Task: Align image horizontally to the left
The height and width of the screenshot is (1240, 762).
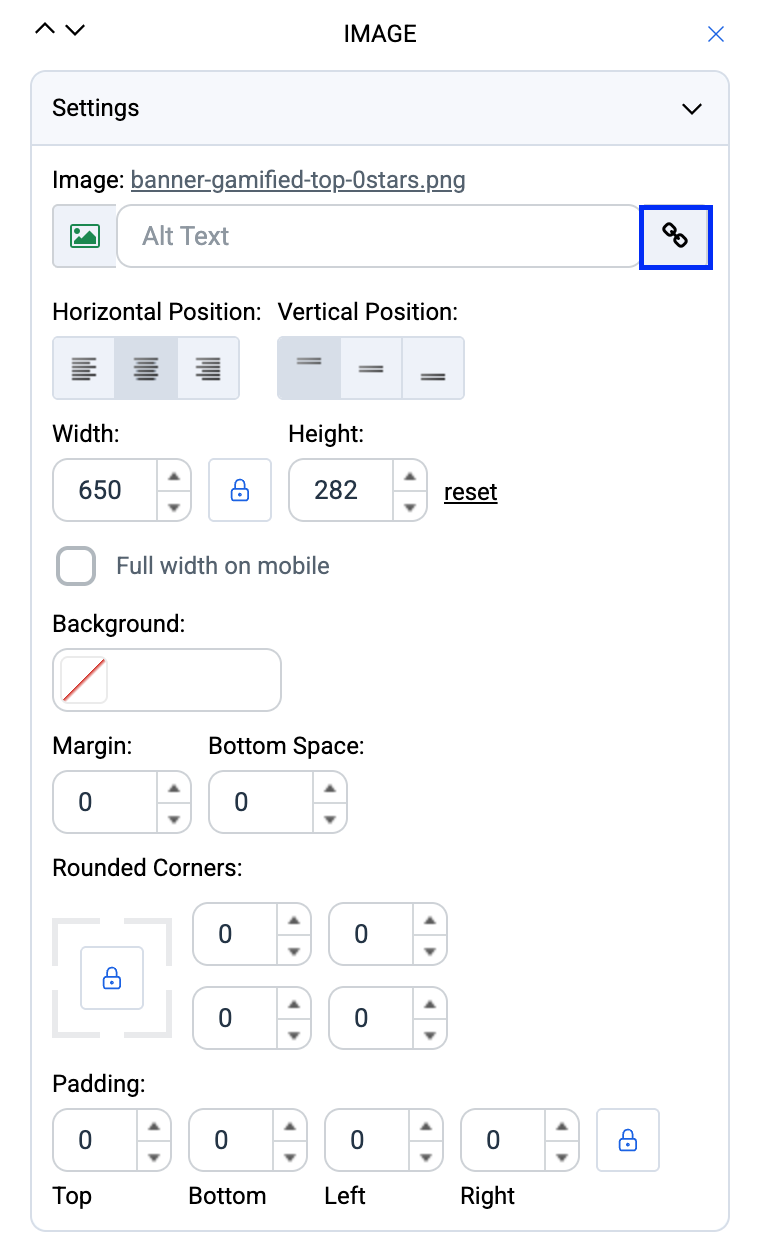Action: point(84,368)
